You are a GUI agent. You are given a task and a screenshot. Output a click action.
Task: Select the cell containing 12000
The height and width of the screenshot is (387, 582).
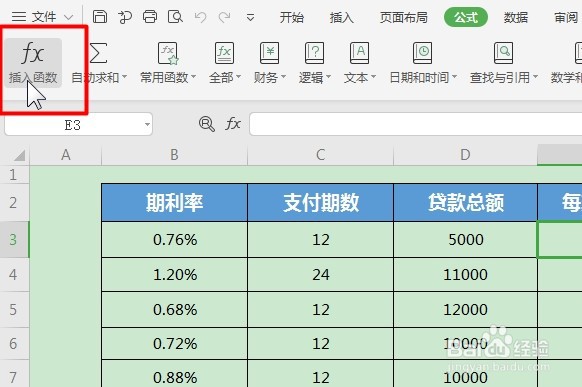(x=465, y=309)
